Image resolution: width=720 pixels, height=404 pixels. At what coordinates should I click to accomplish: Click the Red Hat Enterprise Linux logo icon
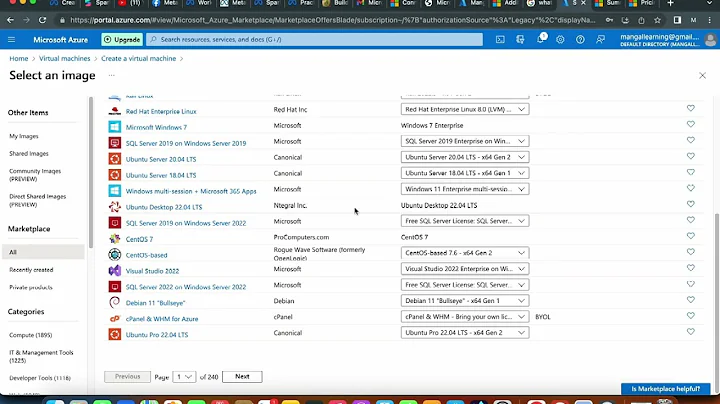click(114, 111)
